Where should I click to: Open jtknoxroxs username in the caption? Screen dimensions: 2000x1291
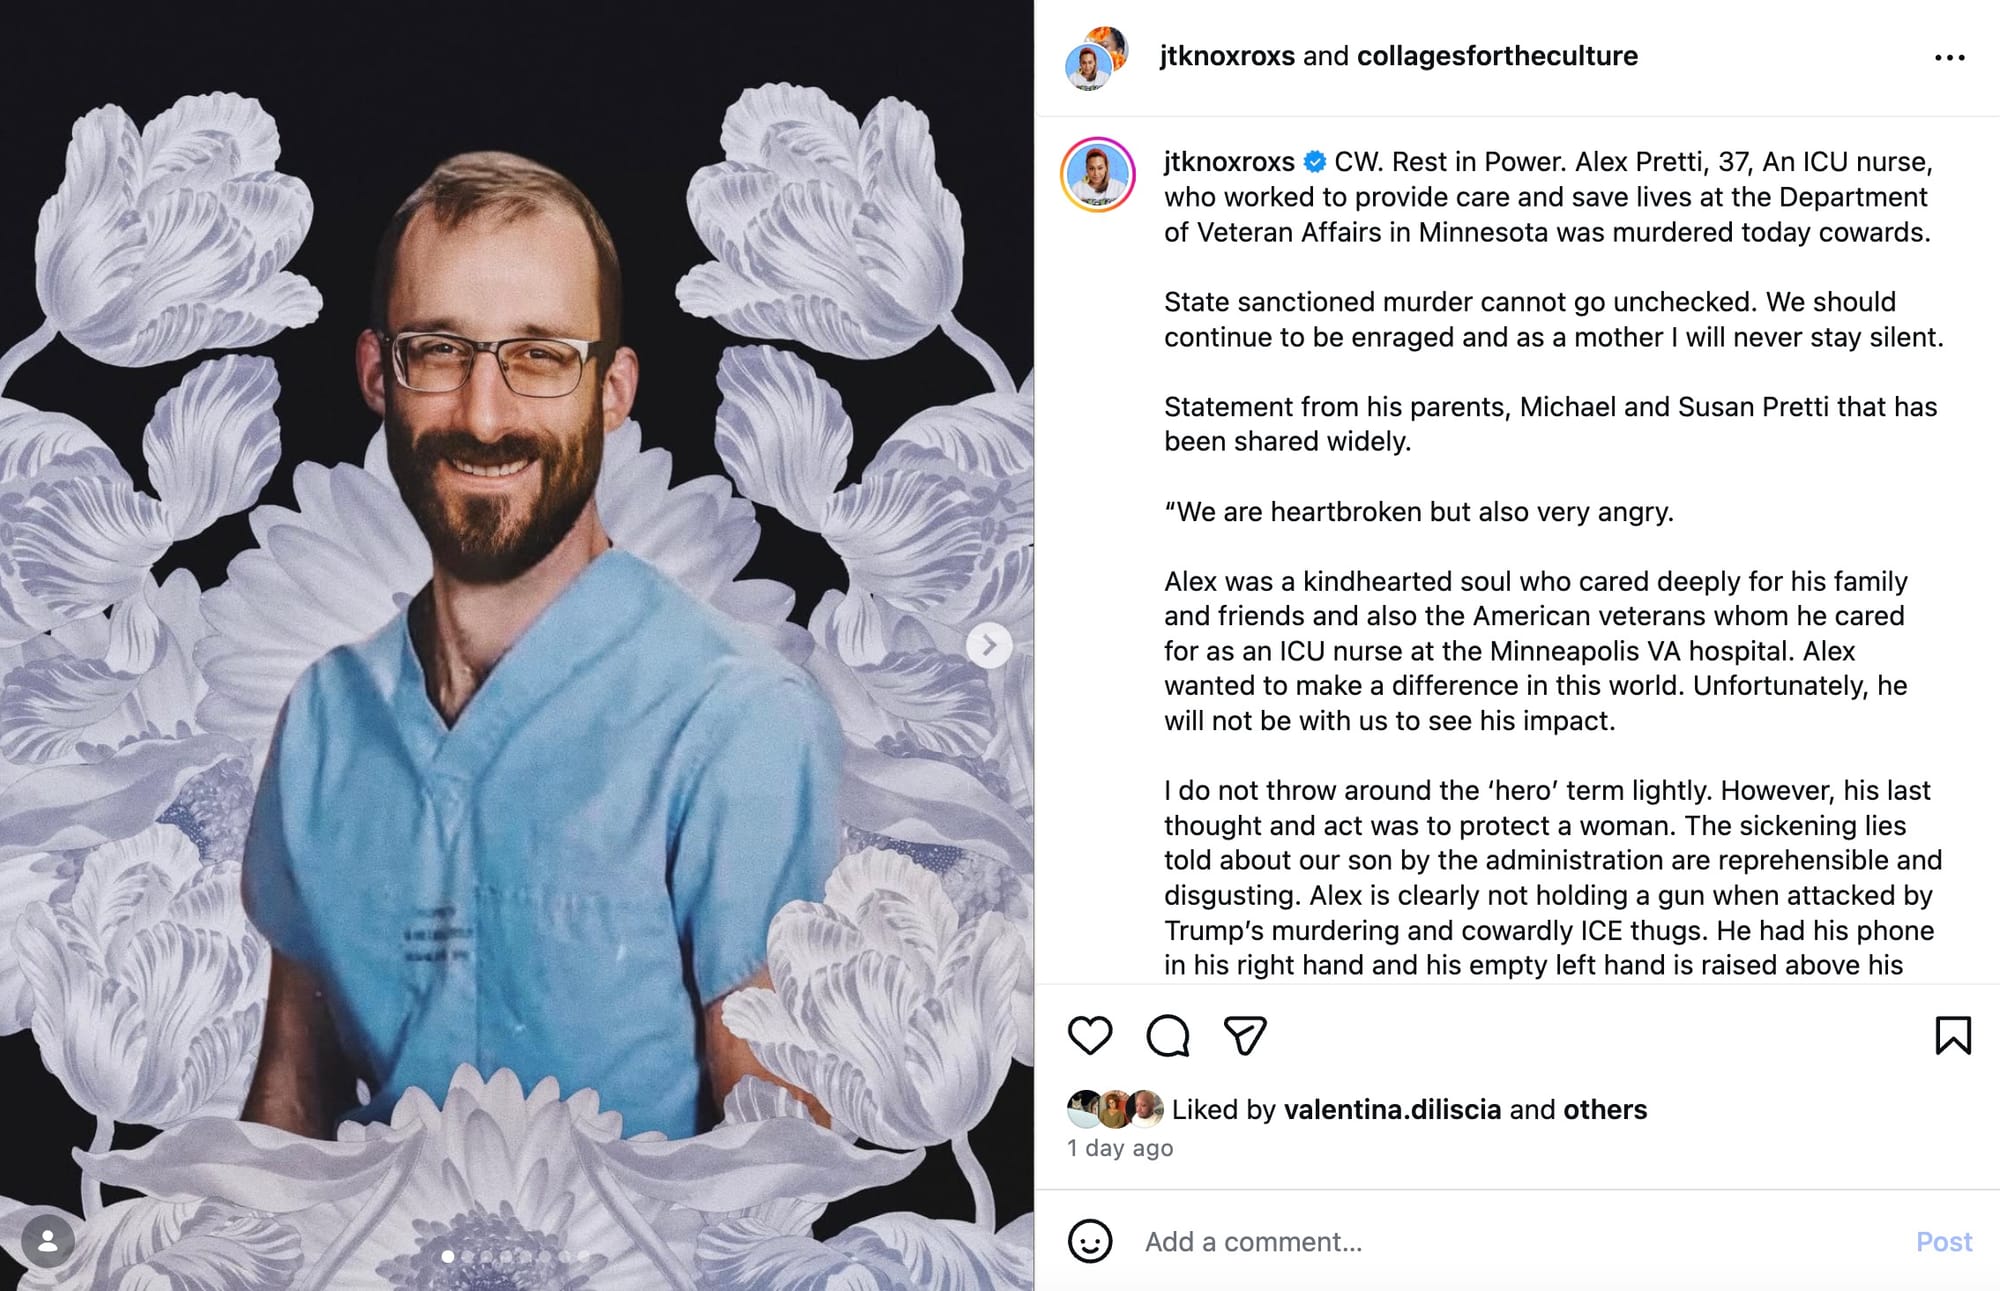point(1229,162)
